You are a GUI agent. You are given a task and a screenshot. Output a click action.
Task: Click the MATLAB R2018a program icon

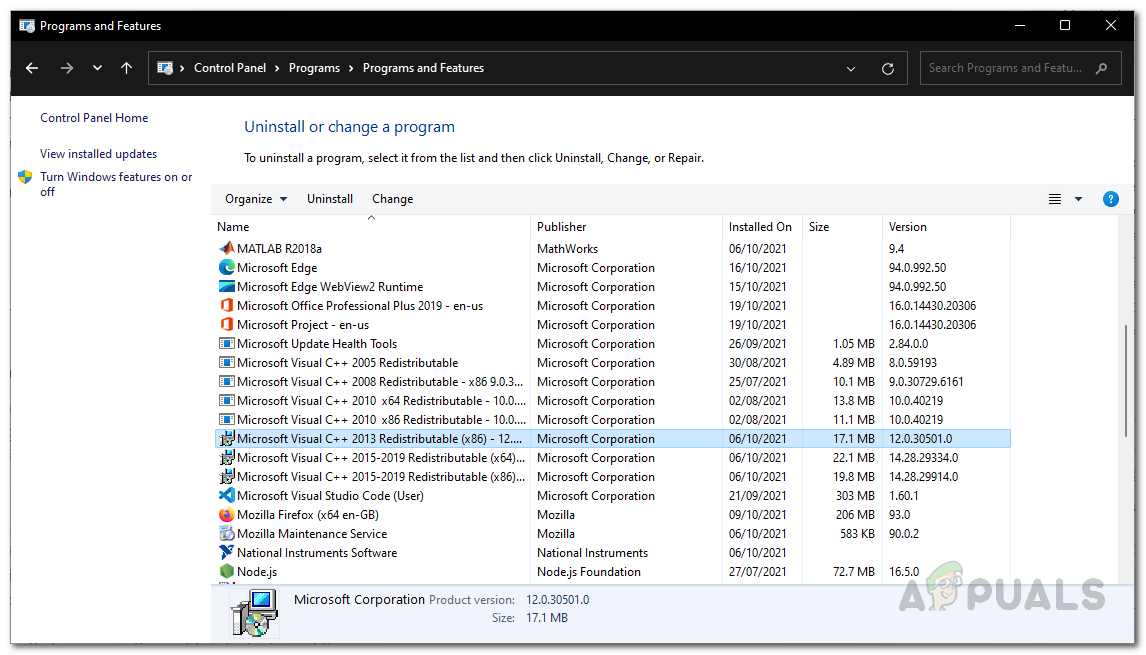(227, 249)
